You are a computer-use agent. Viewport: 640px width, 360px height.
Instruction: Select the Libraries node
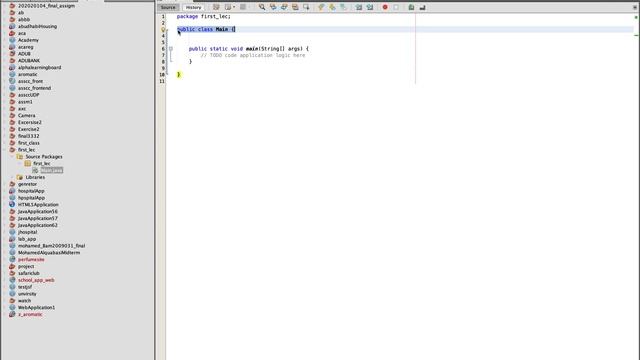[x=35, y=177]
